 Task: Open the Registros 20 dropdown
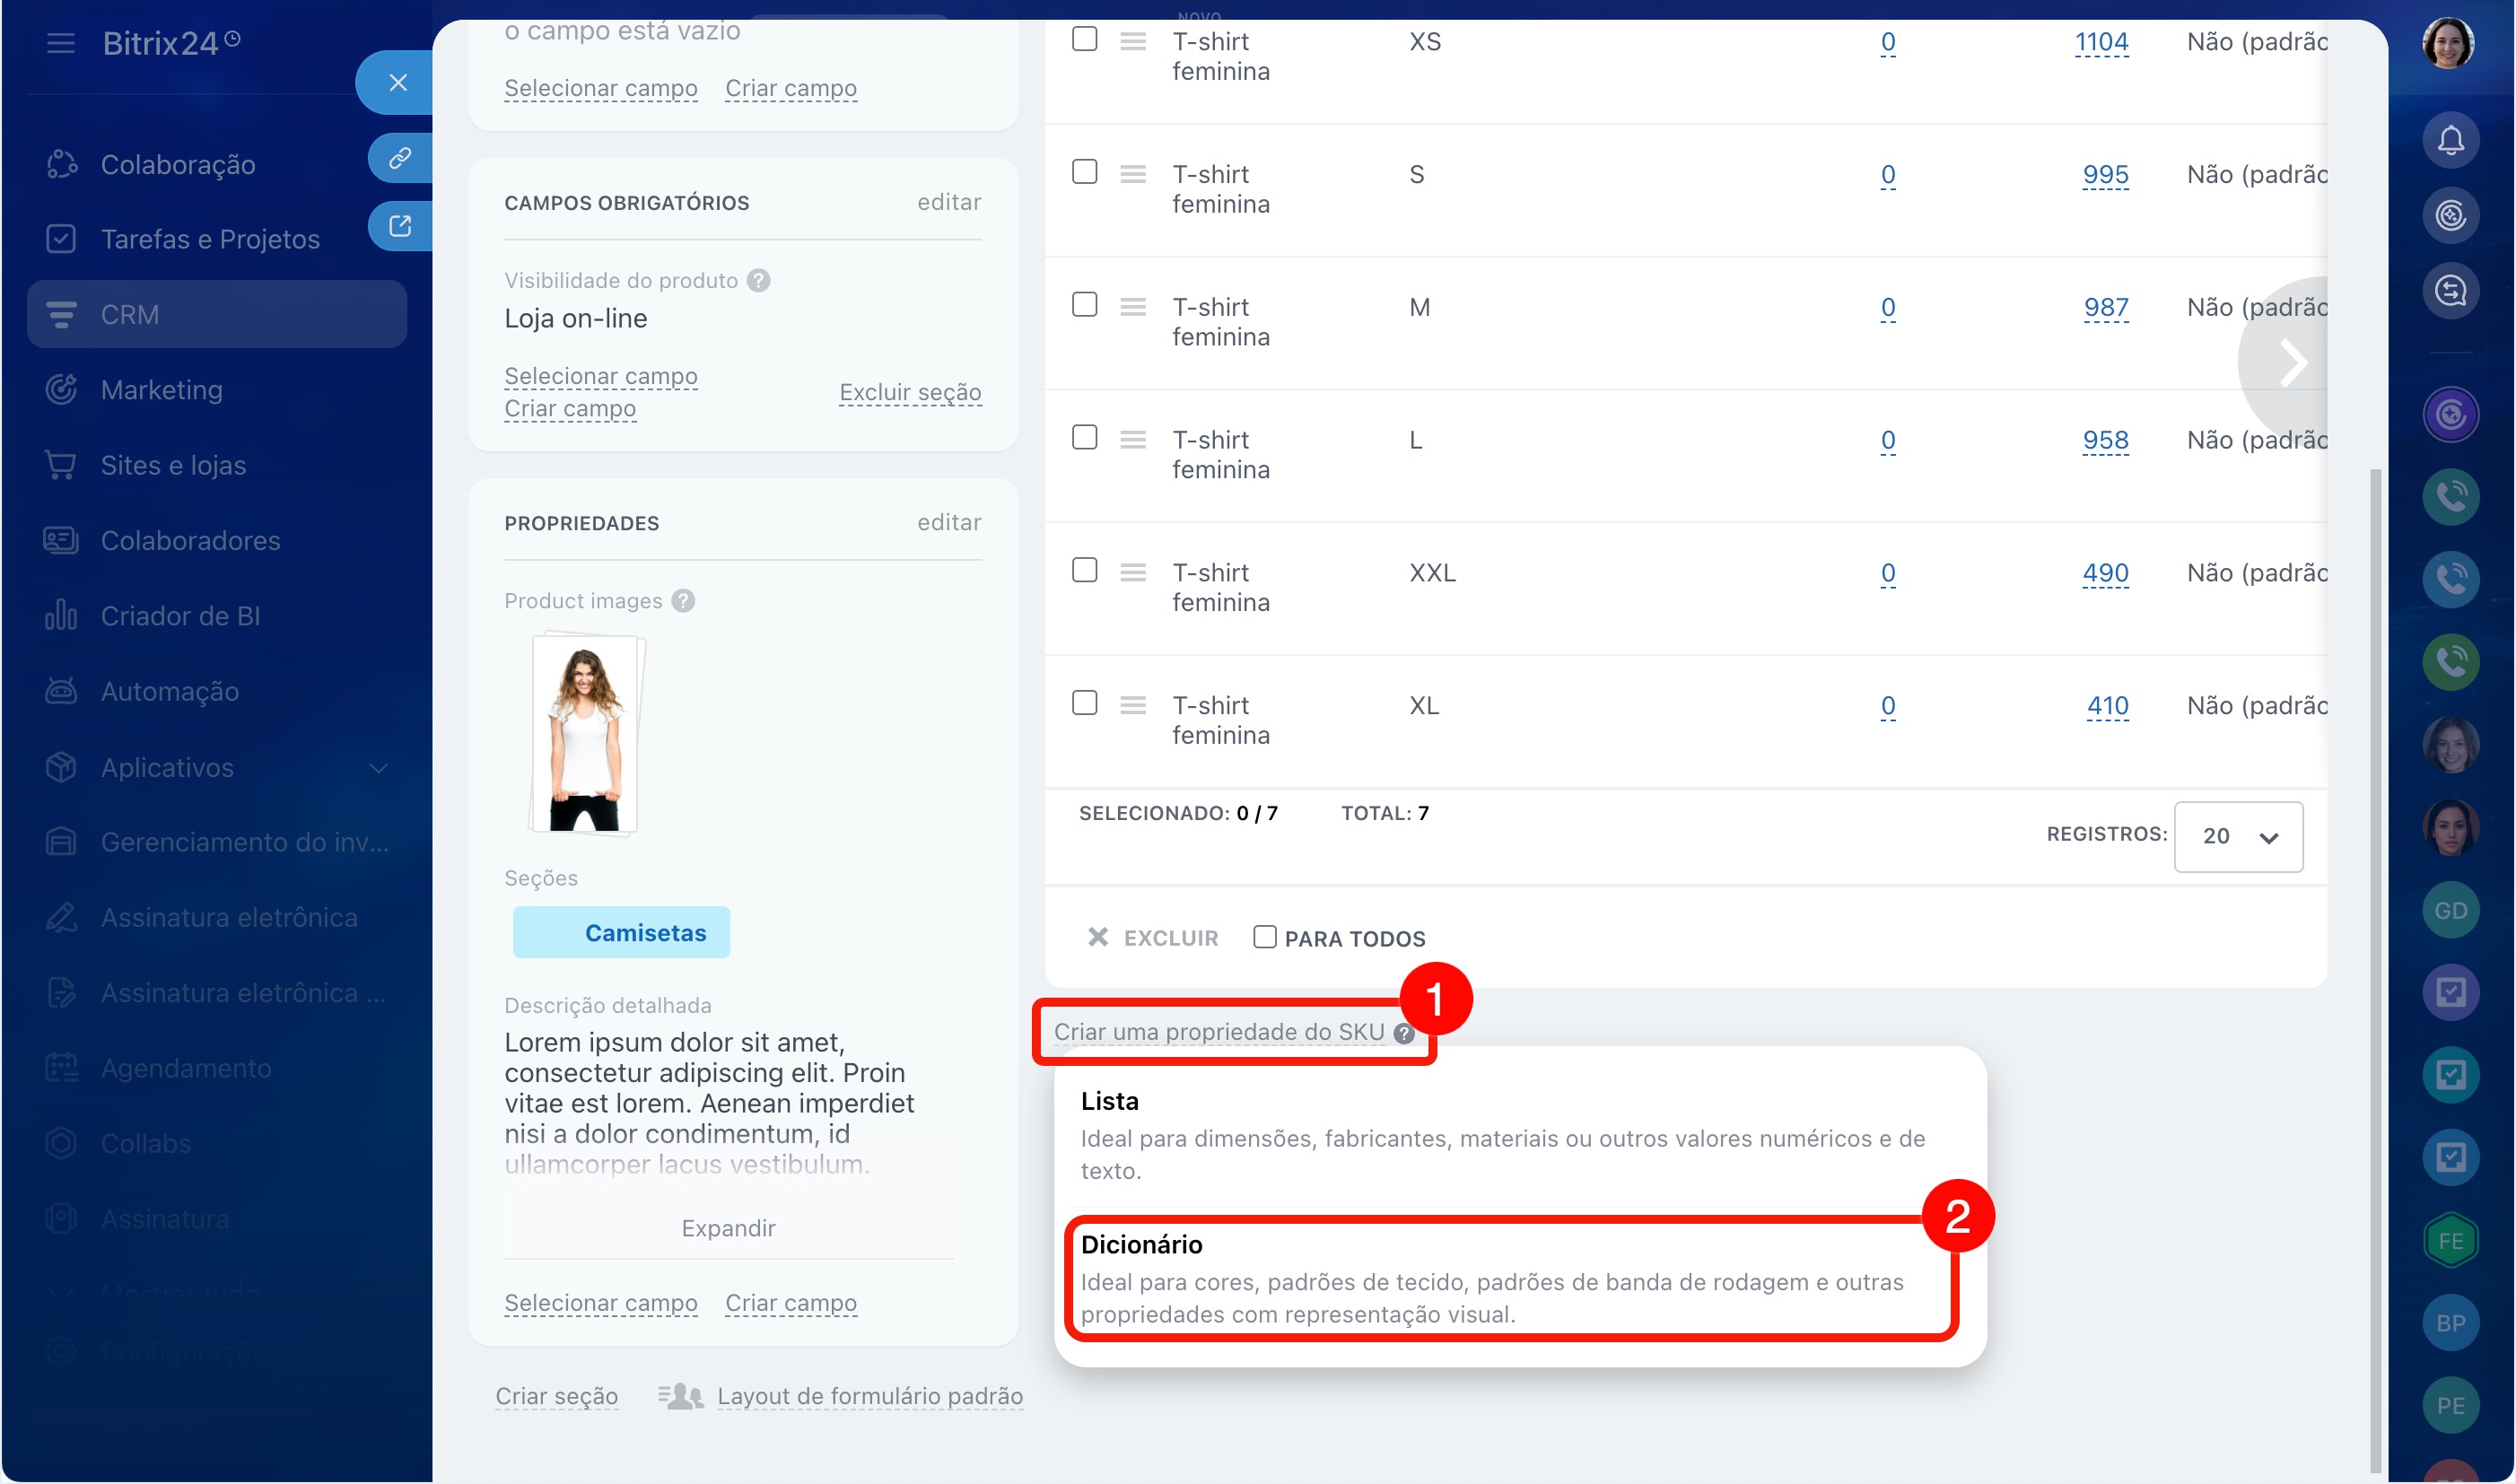point(2237,836)
